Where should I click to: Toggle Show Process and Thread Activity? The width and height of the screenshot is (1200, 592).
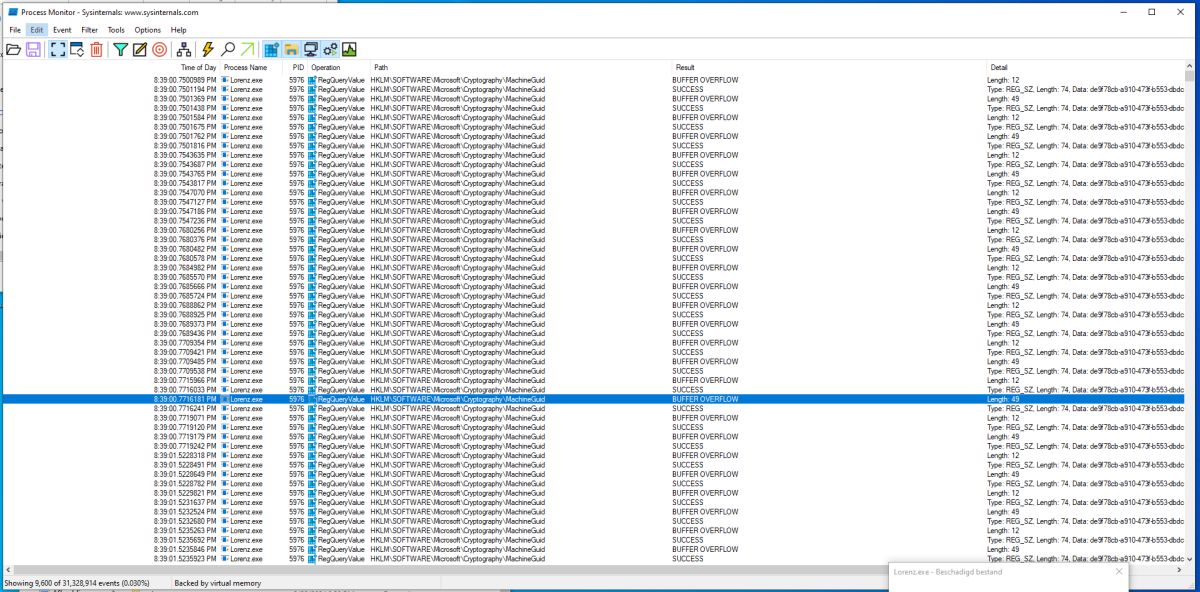[x=330, y=49]
